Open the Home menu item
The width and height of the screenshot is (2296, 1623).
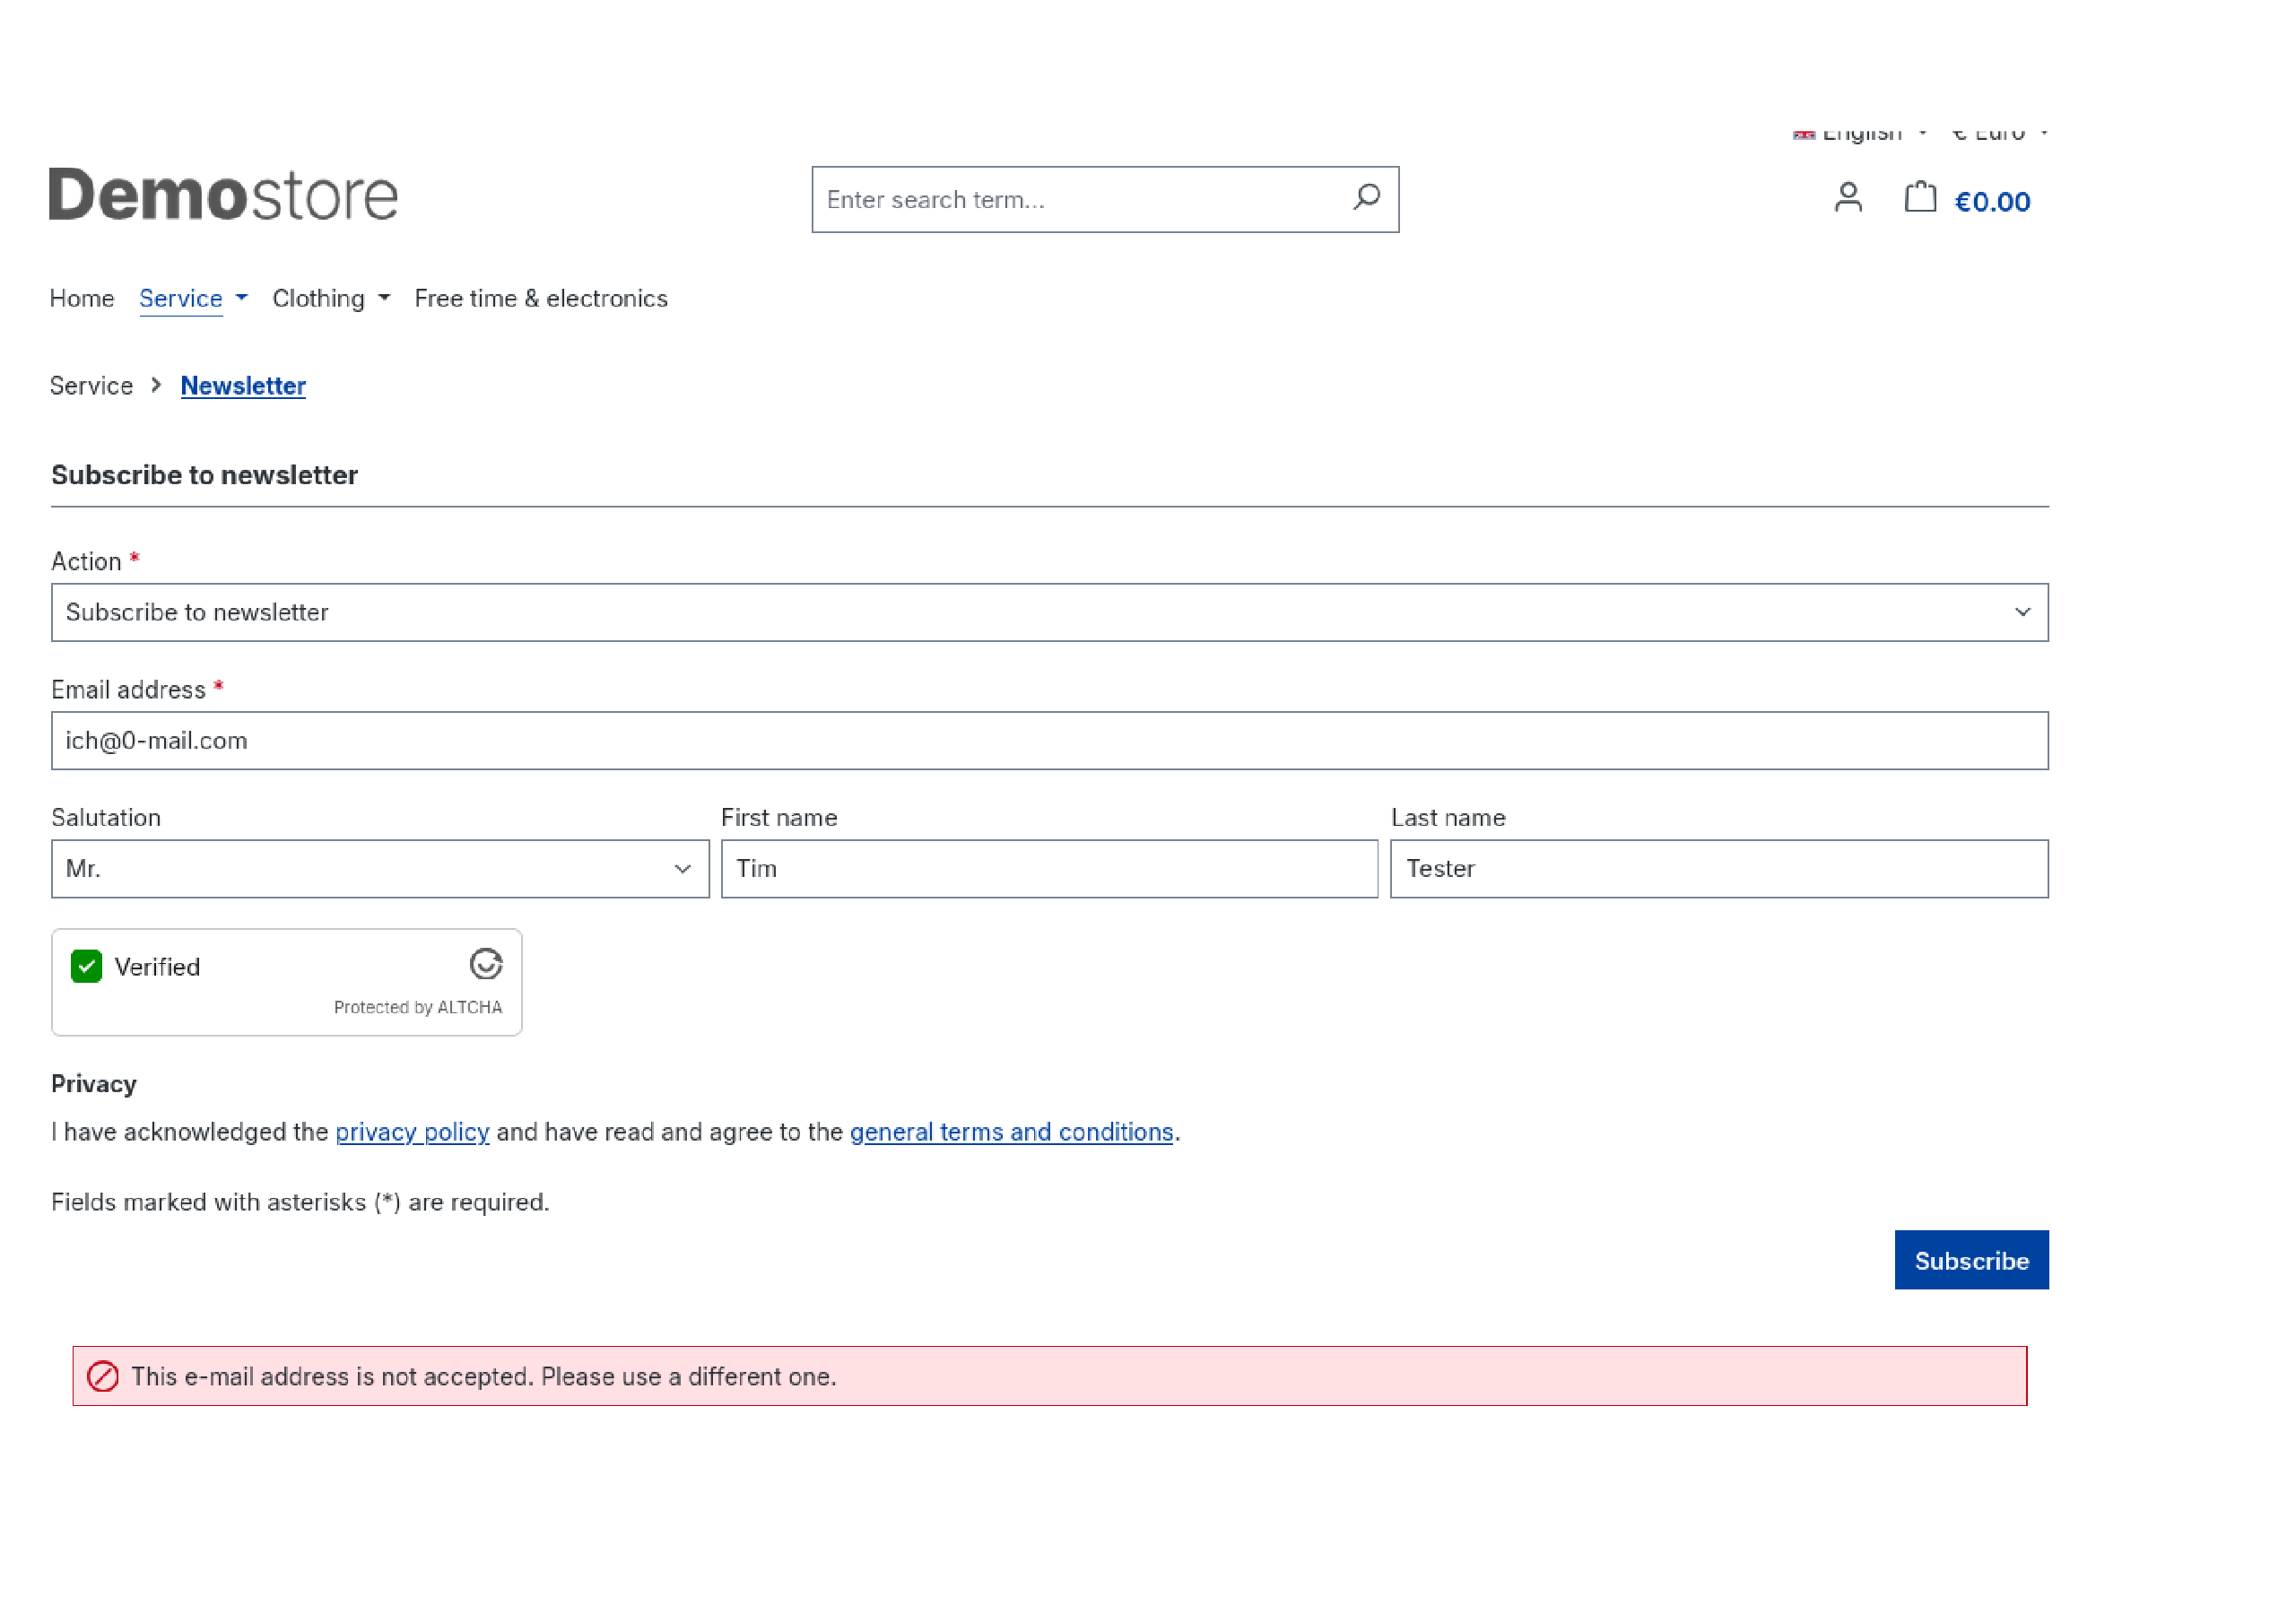coord(82,298)
